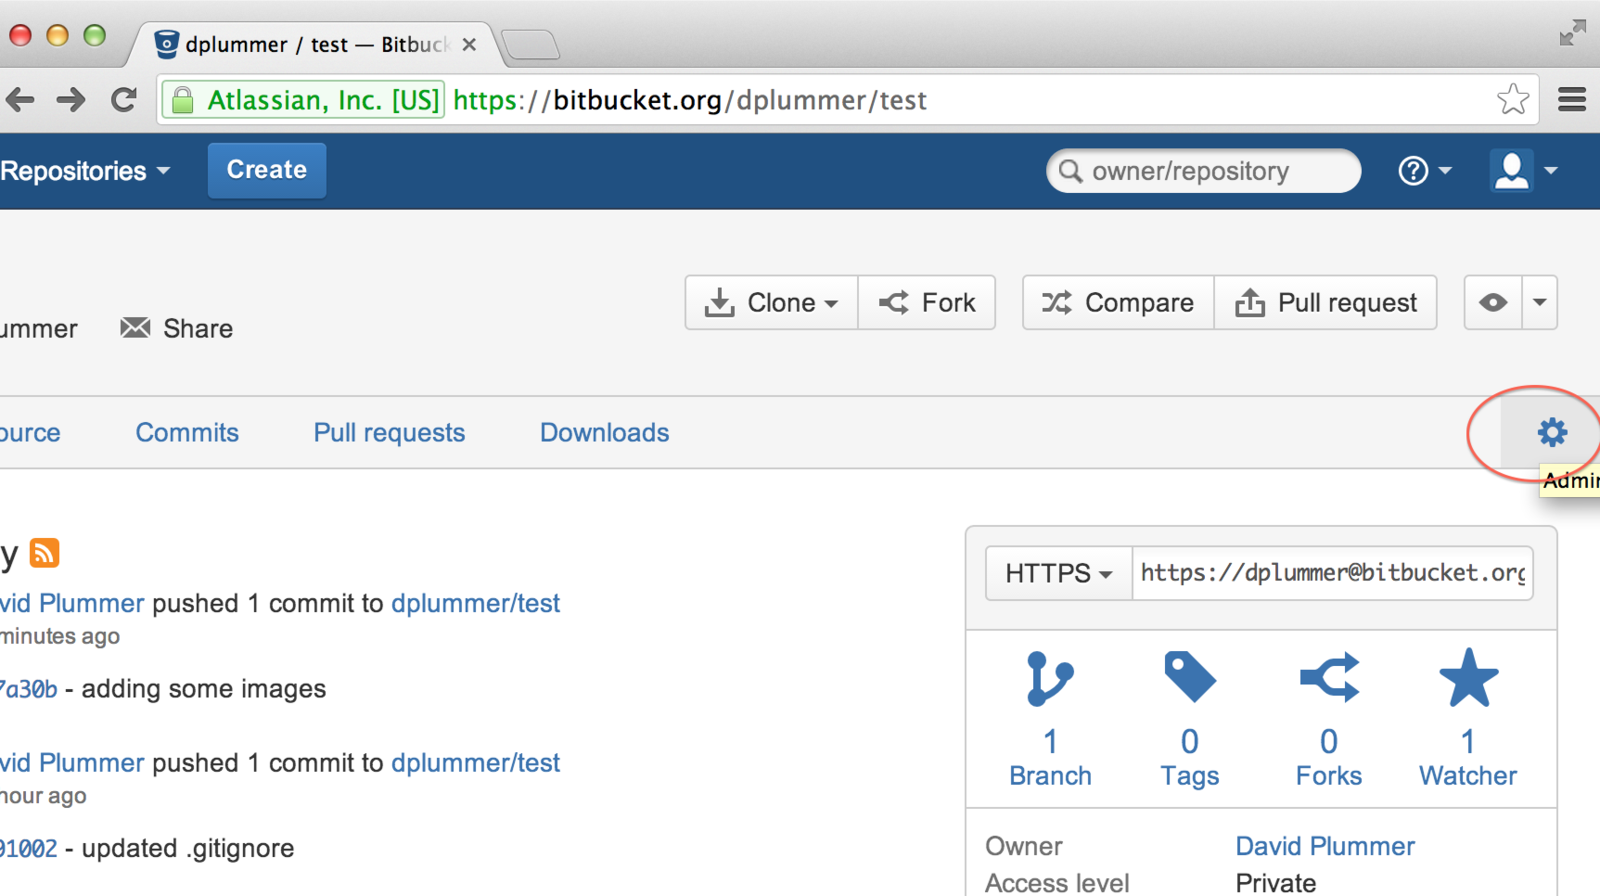Go forward with browser forward arrow
The image size is (1600, 896).
tap(71, 99)
